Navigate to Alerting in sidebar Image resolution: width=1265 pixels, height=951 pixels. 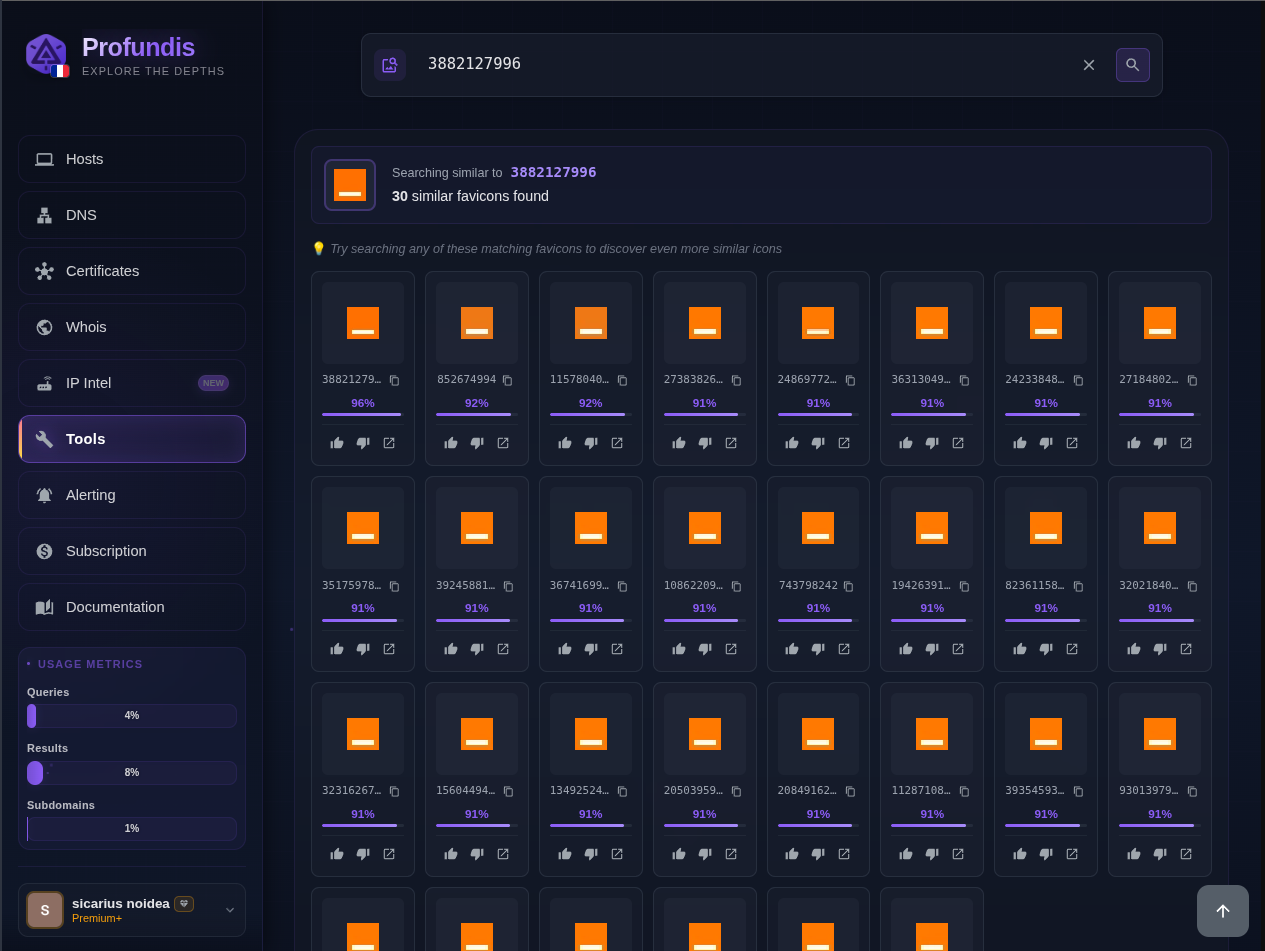[132, 495]
